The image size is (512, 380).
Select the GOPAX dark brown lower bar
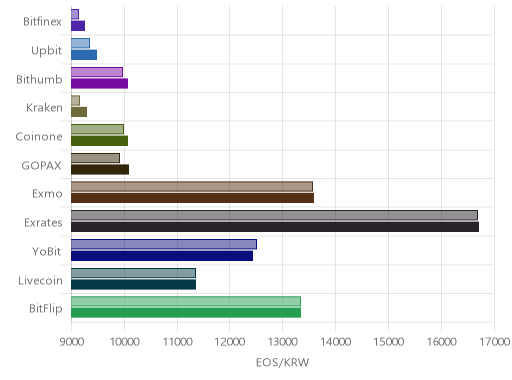tap(100, 169)
